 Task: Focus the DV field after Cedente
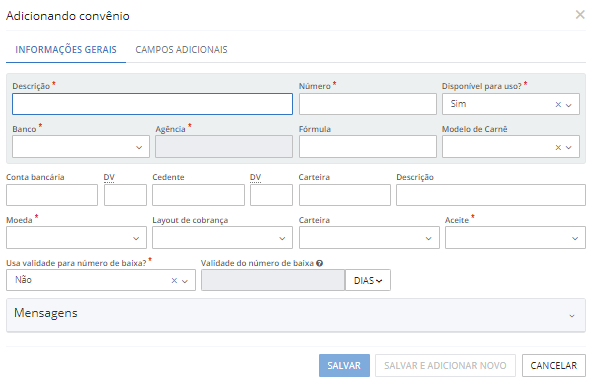(x=271, y=195)
